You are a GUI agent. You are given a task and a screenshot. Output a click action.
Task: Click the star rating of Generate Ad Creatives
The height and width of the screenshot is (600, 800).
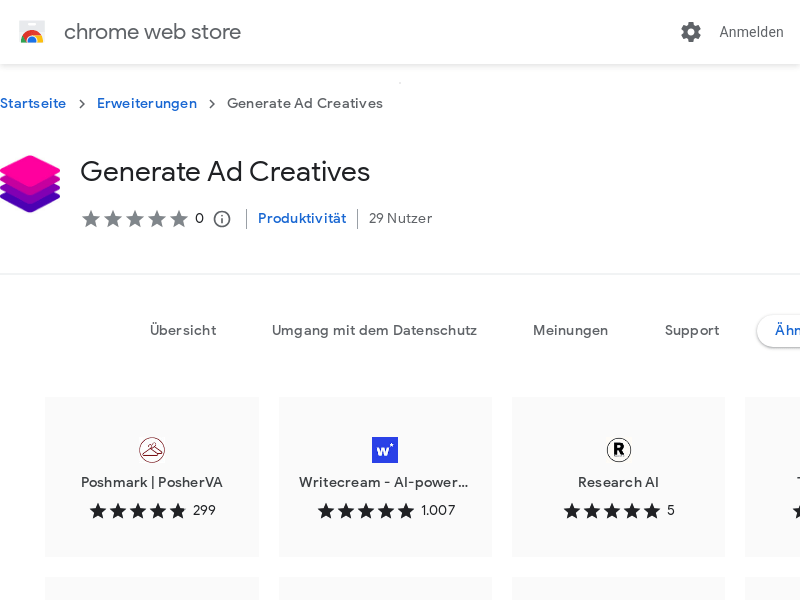[x=135, y=219]
